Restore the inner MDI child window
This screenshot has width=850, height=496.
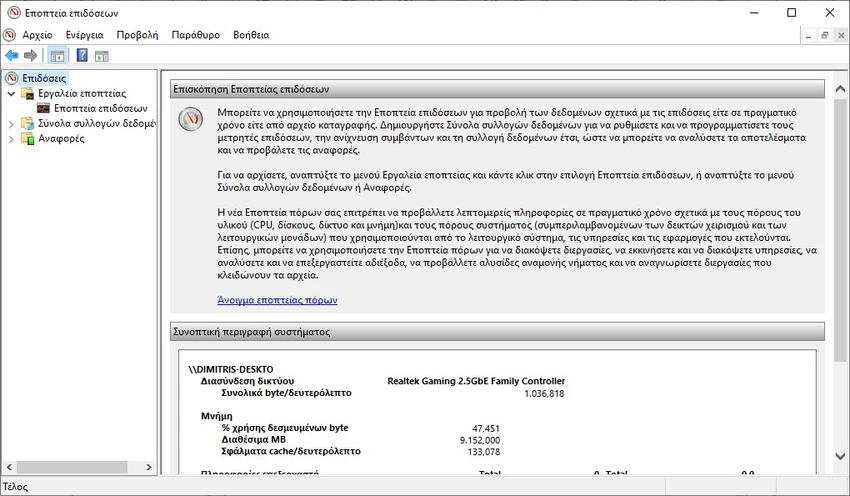pyautogui.click(x=825, y=35)
